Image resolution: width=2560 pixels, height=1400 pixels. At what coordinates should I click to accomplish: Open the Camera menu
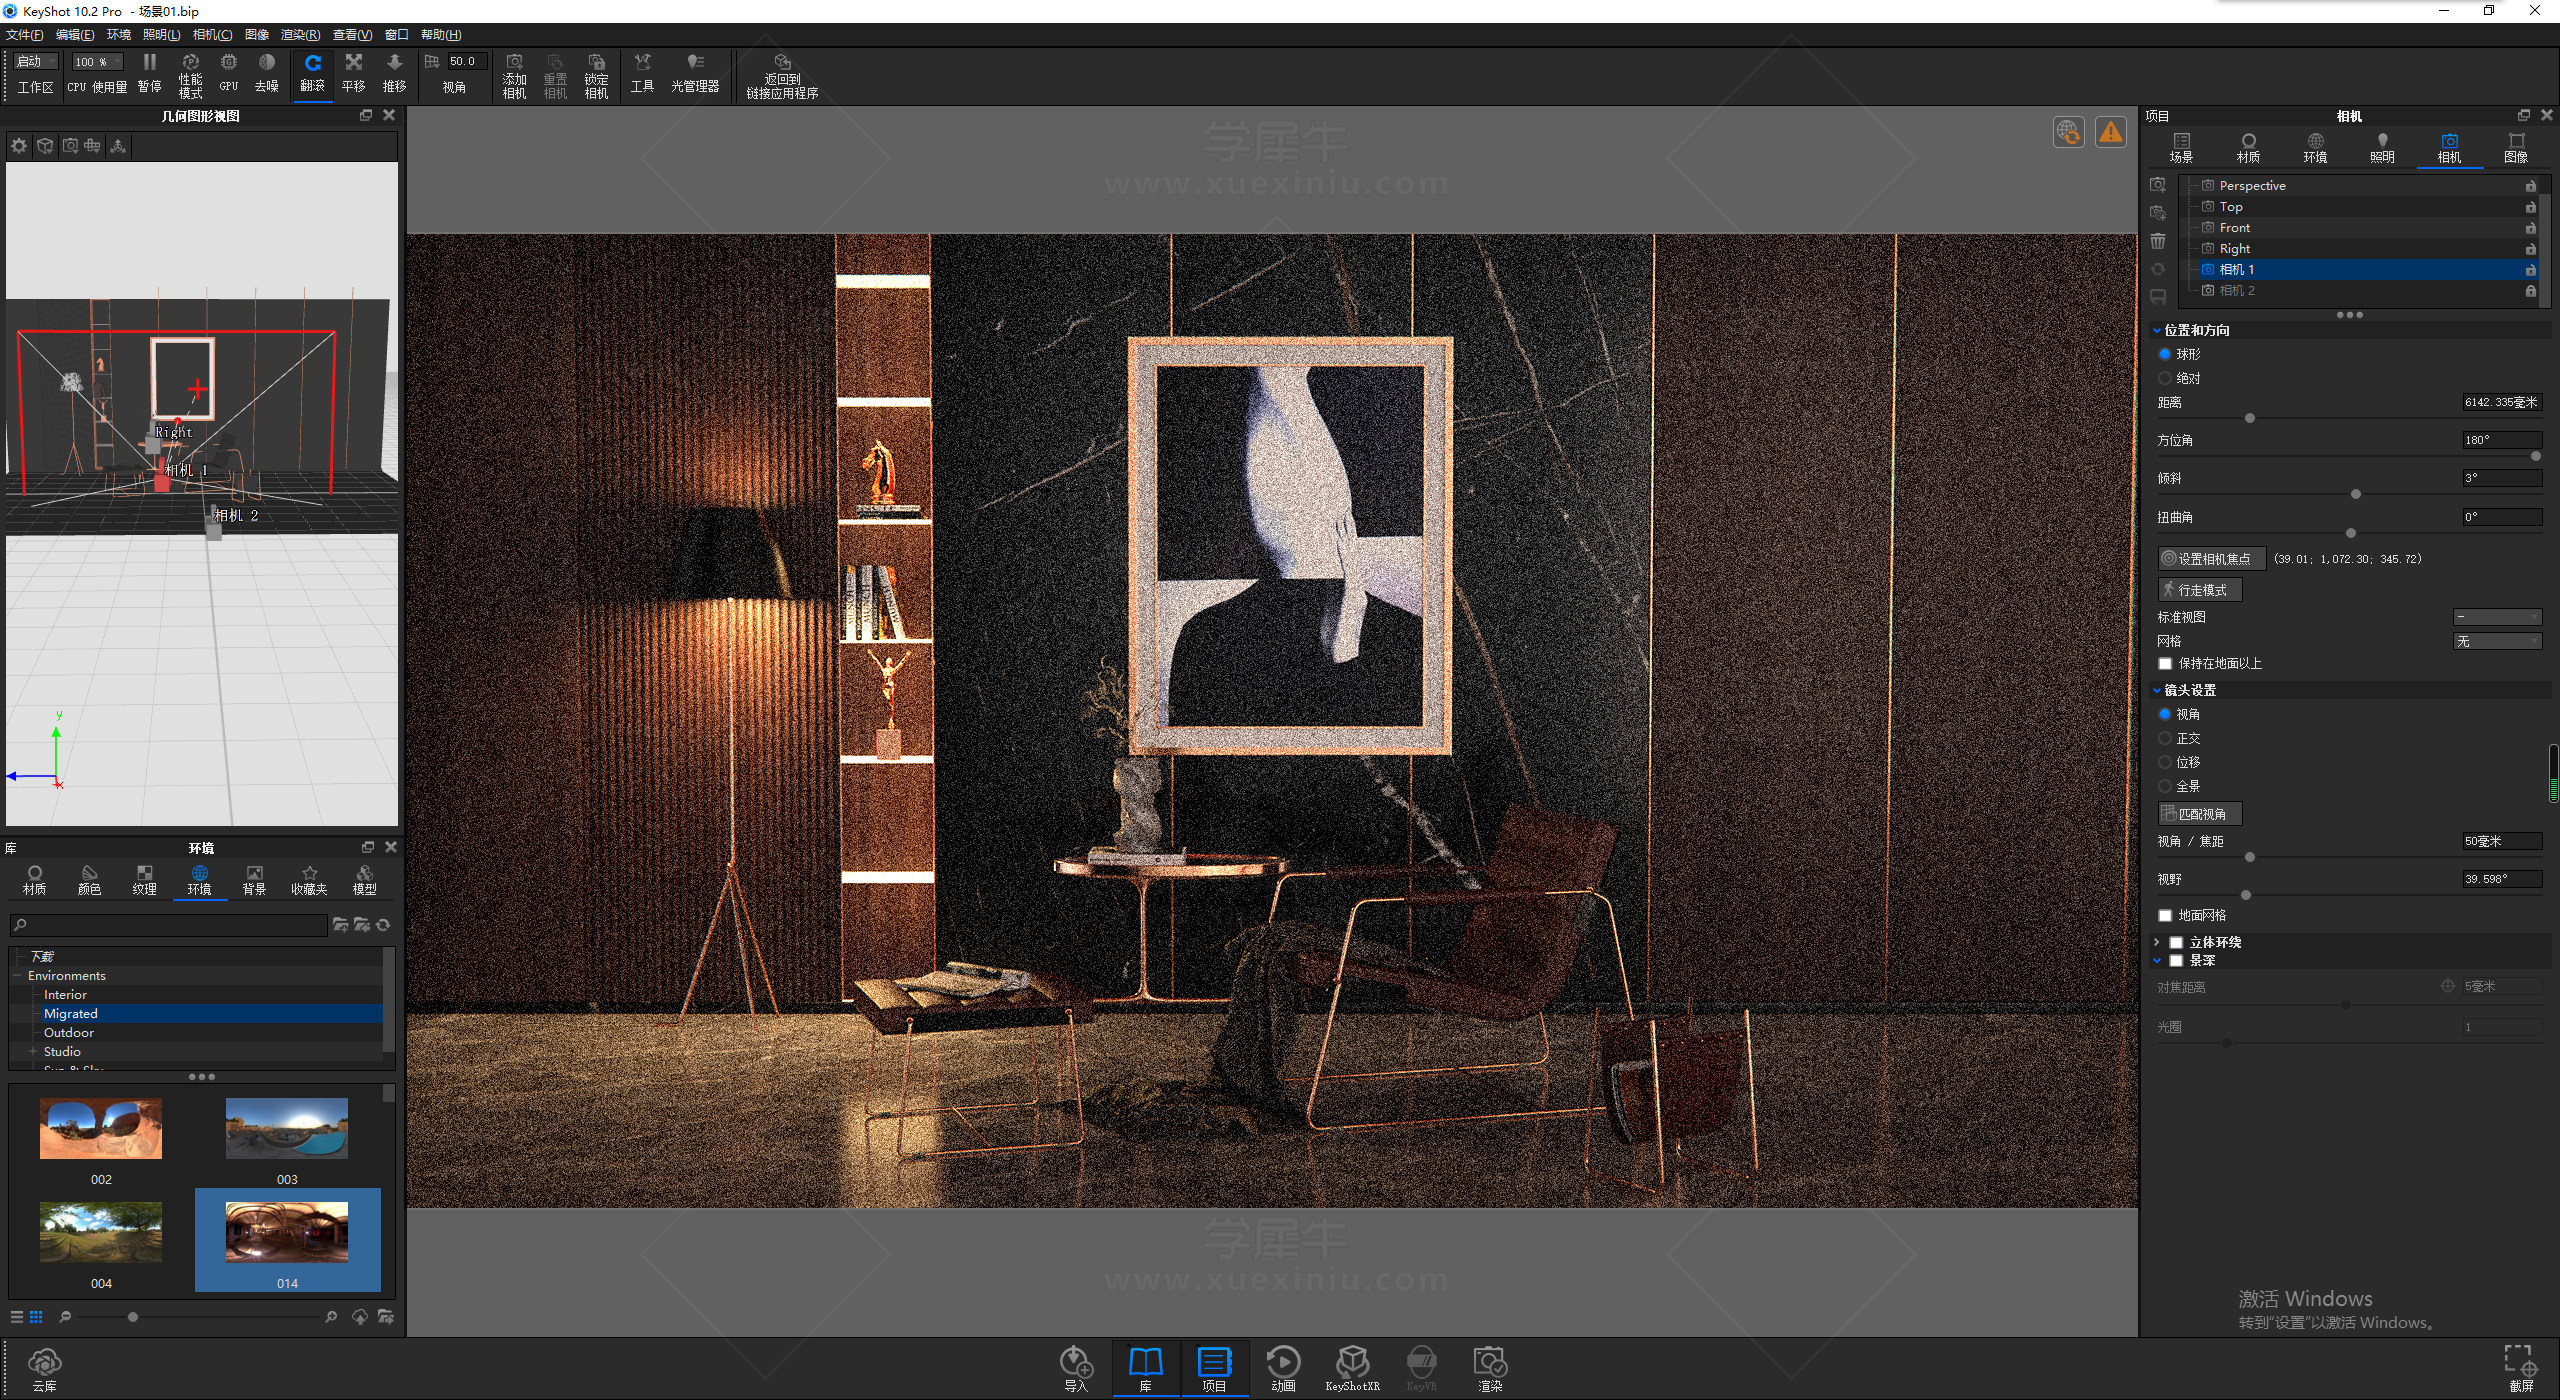(212, 34)
